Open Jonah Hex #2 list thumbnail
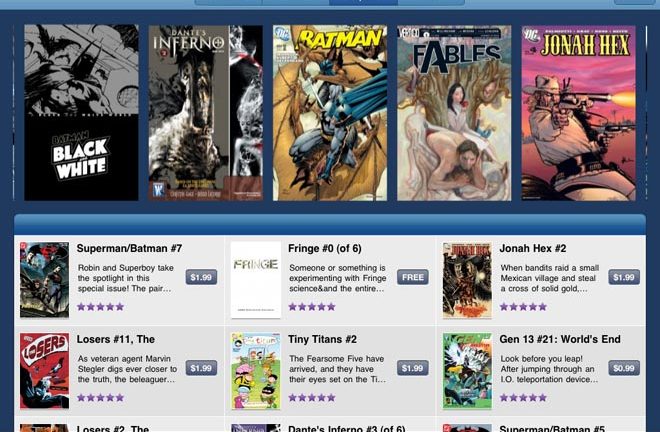The image size is (660, 432). 467,280
